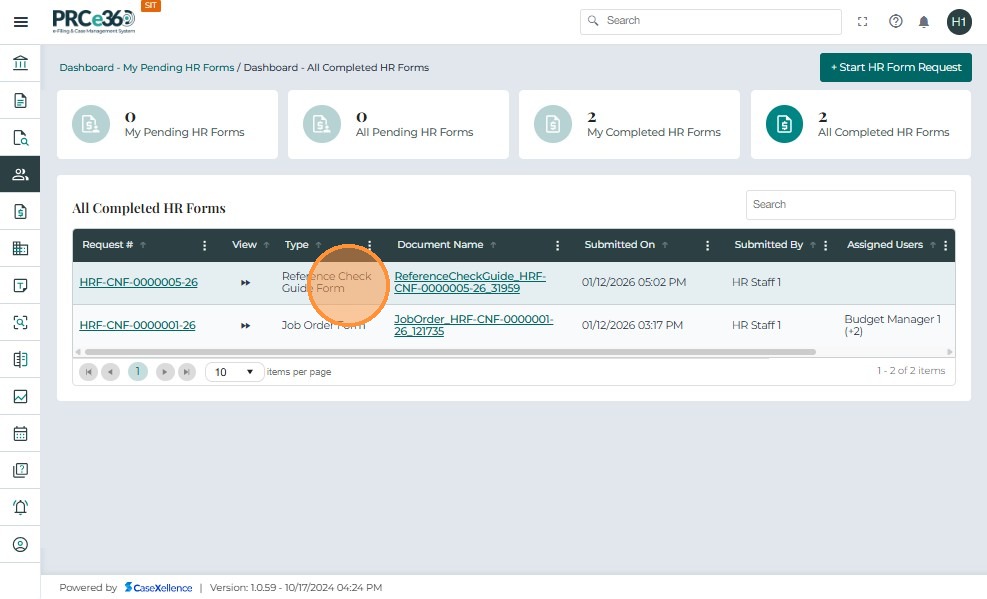Click the table Search input field

[x=850, y=204]
